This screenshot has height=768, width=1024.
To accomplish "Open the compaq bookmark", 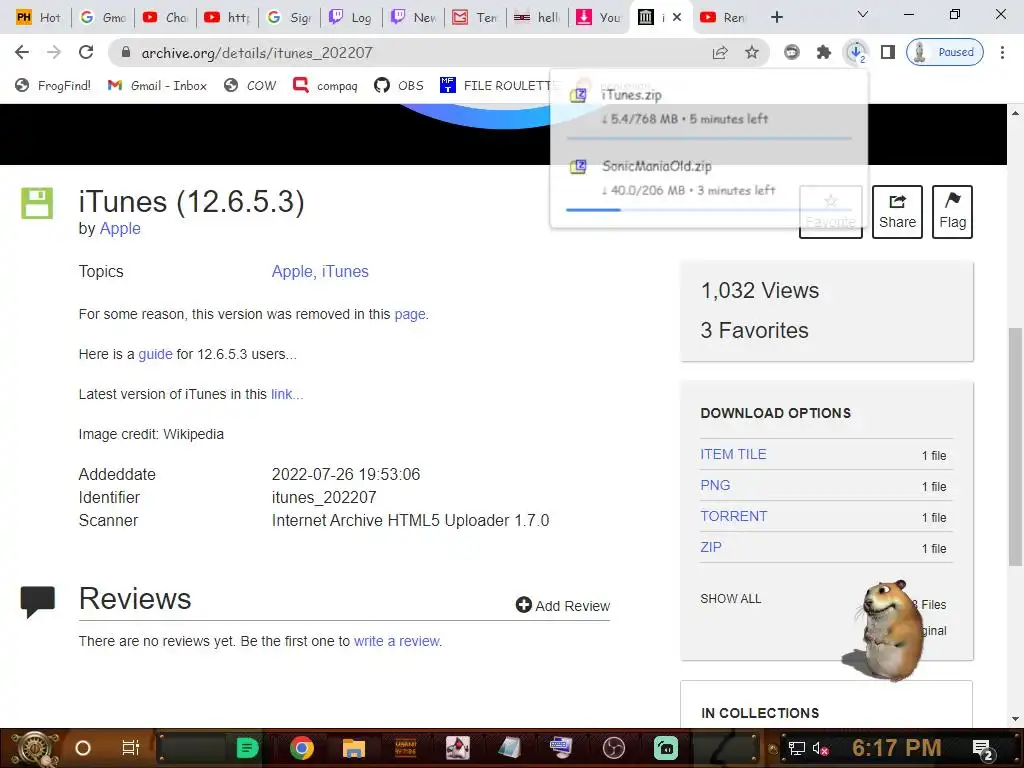I will point(325,86).
